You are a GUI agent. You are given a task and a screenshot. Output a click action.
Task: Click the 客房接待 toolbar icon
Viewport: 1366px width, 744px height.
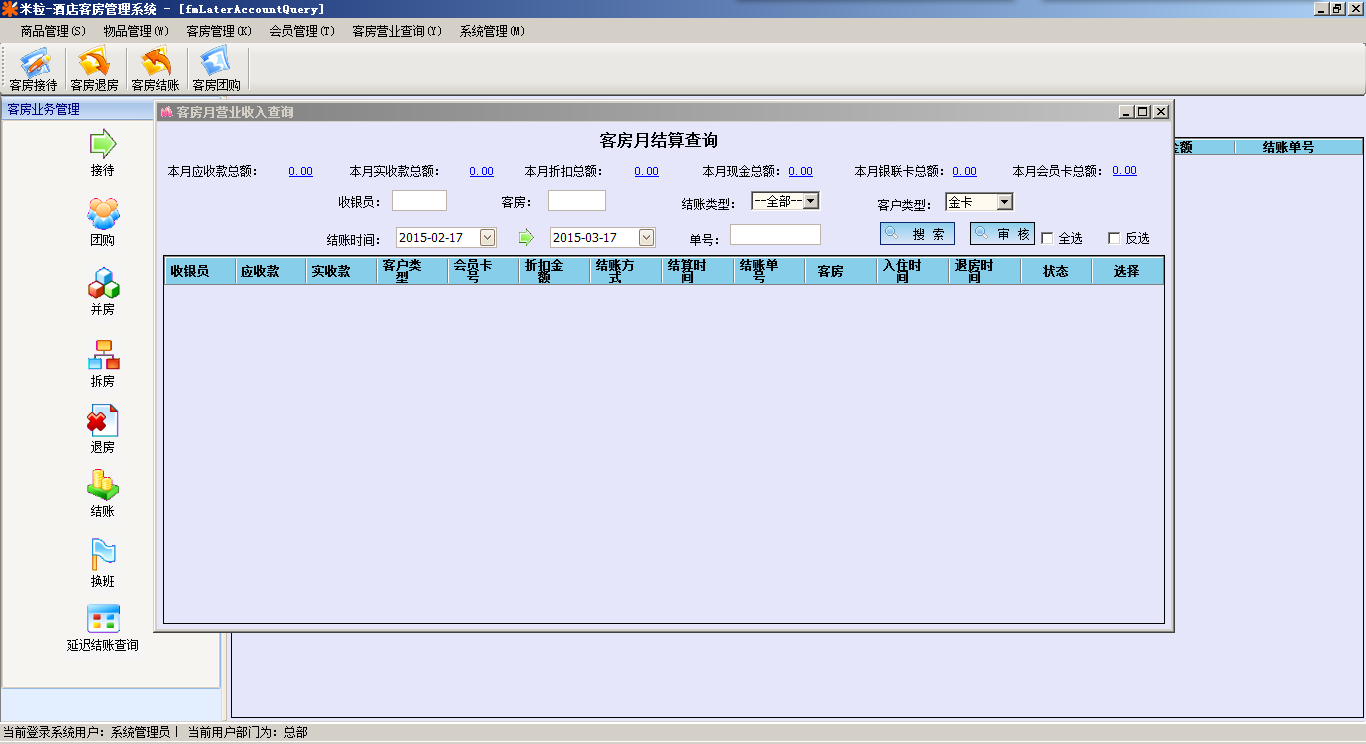pyautogui.click(x=33, y=70)
